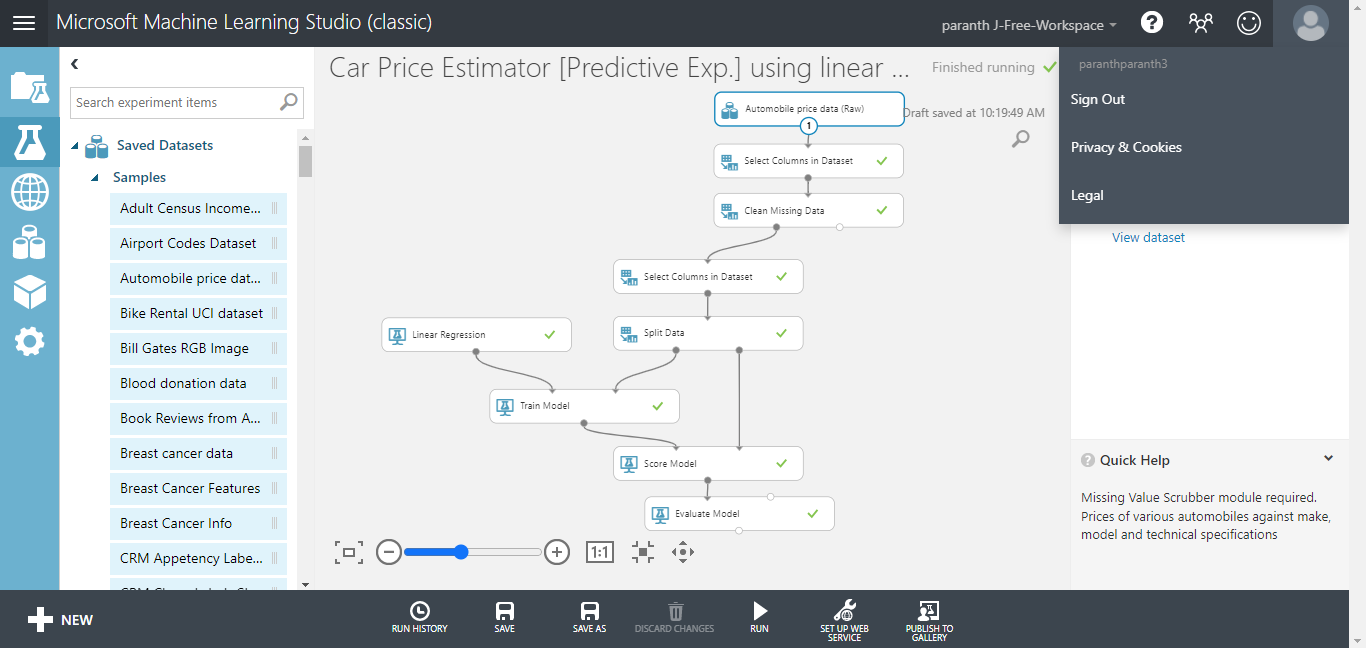The image size is (1366, 648).
Task: Open Privacy & Cookies menu entry
Action: coord(1126,147)
